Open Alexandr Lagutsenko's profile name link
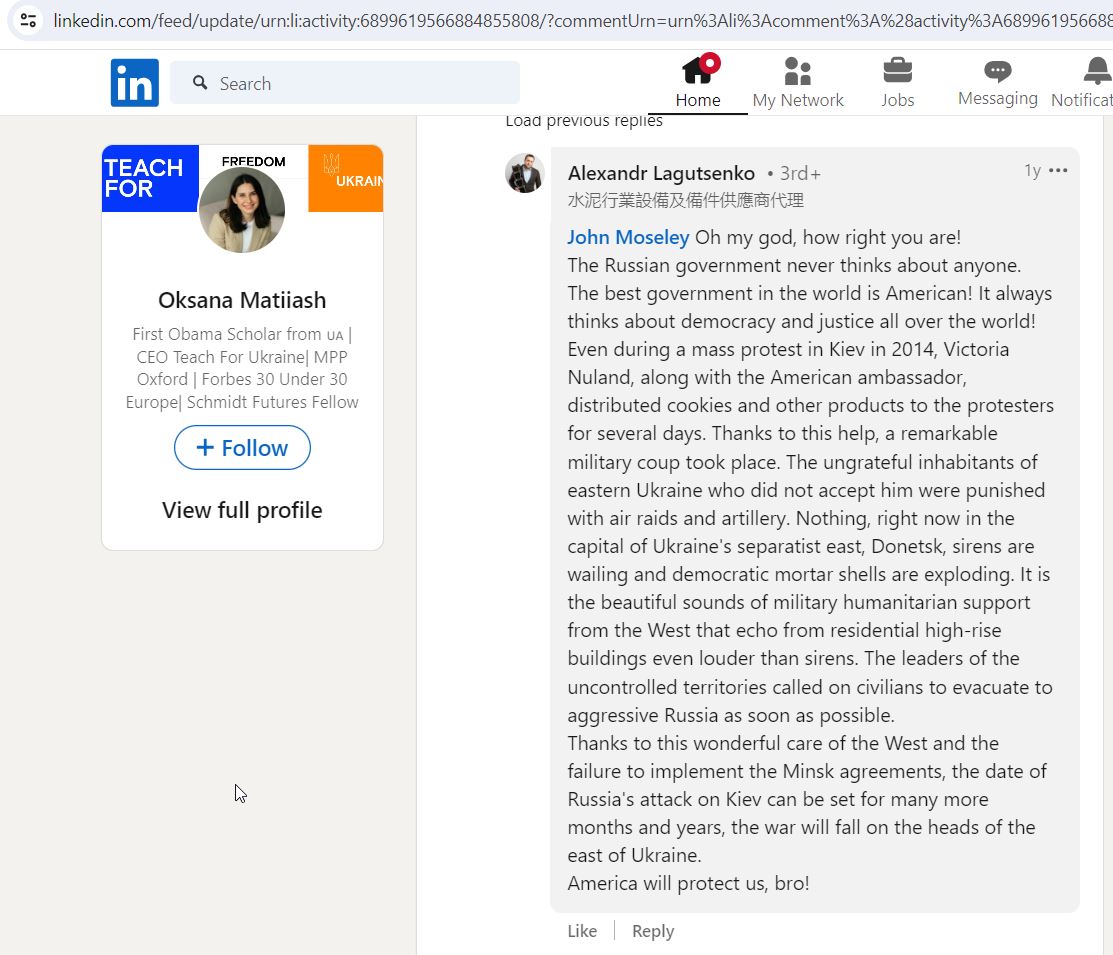1113x955 pixels. [661, 173]
